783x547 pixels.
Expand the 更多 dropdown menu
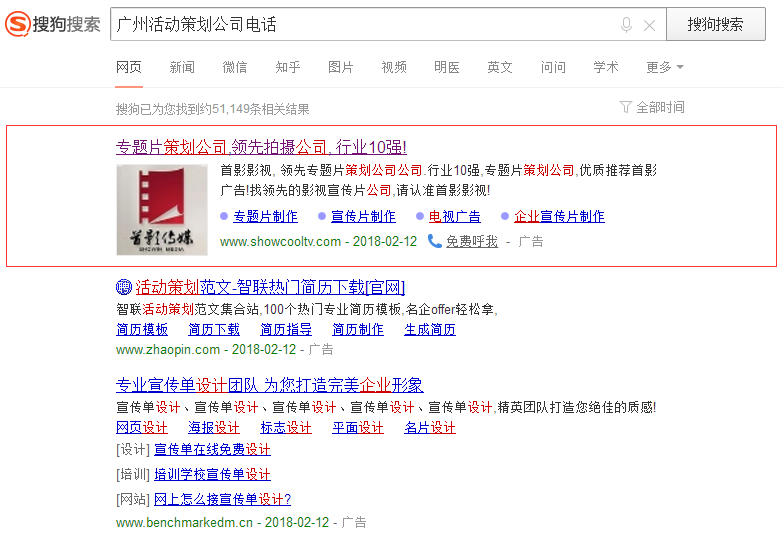coord(665,67)
